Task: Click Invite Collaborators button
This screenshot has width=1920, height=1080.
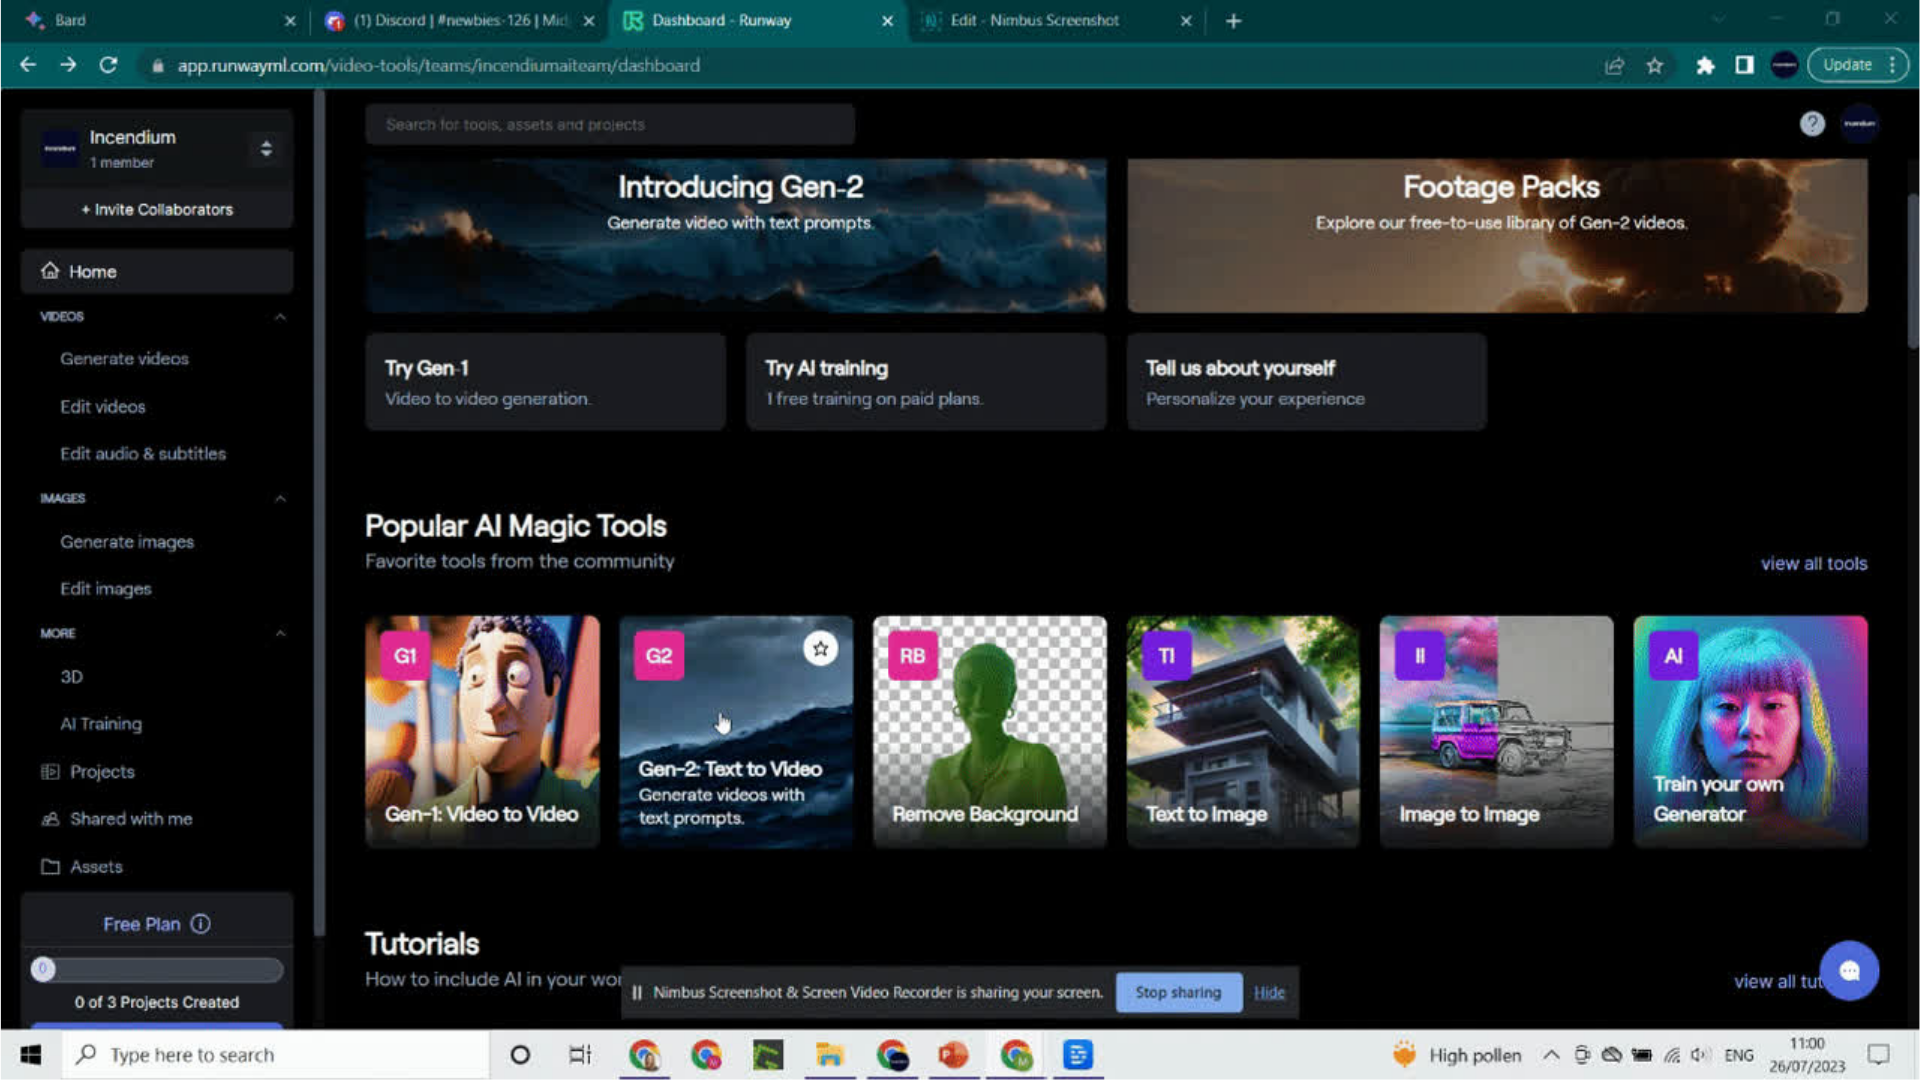Action: (157, 209)
